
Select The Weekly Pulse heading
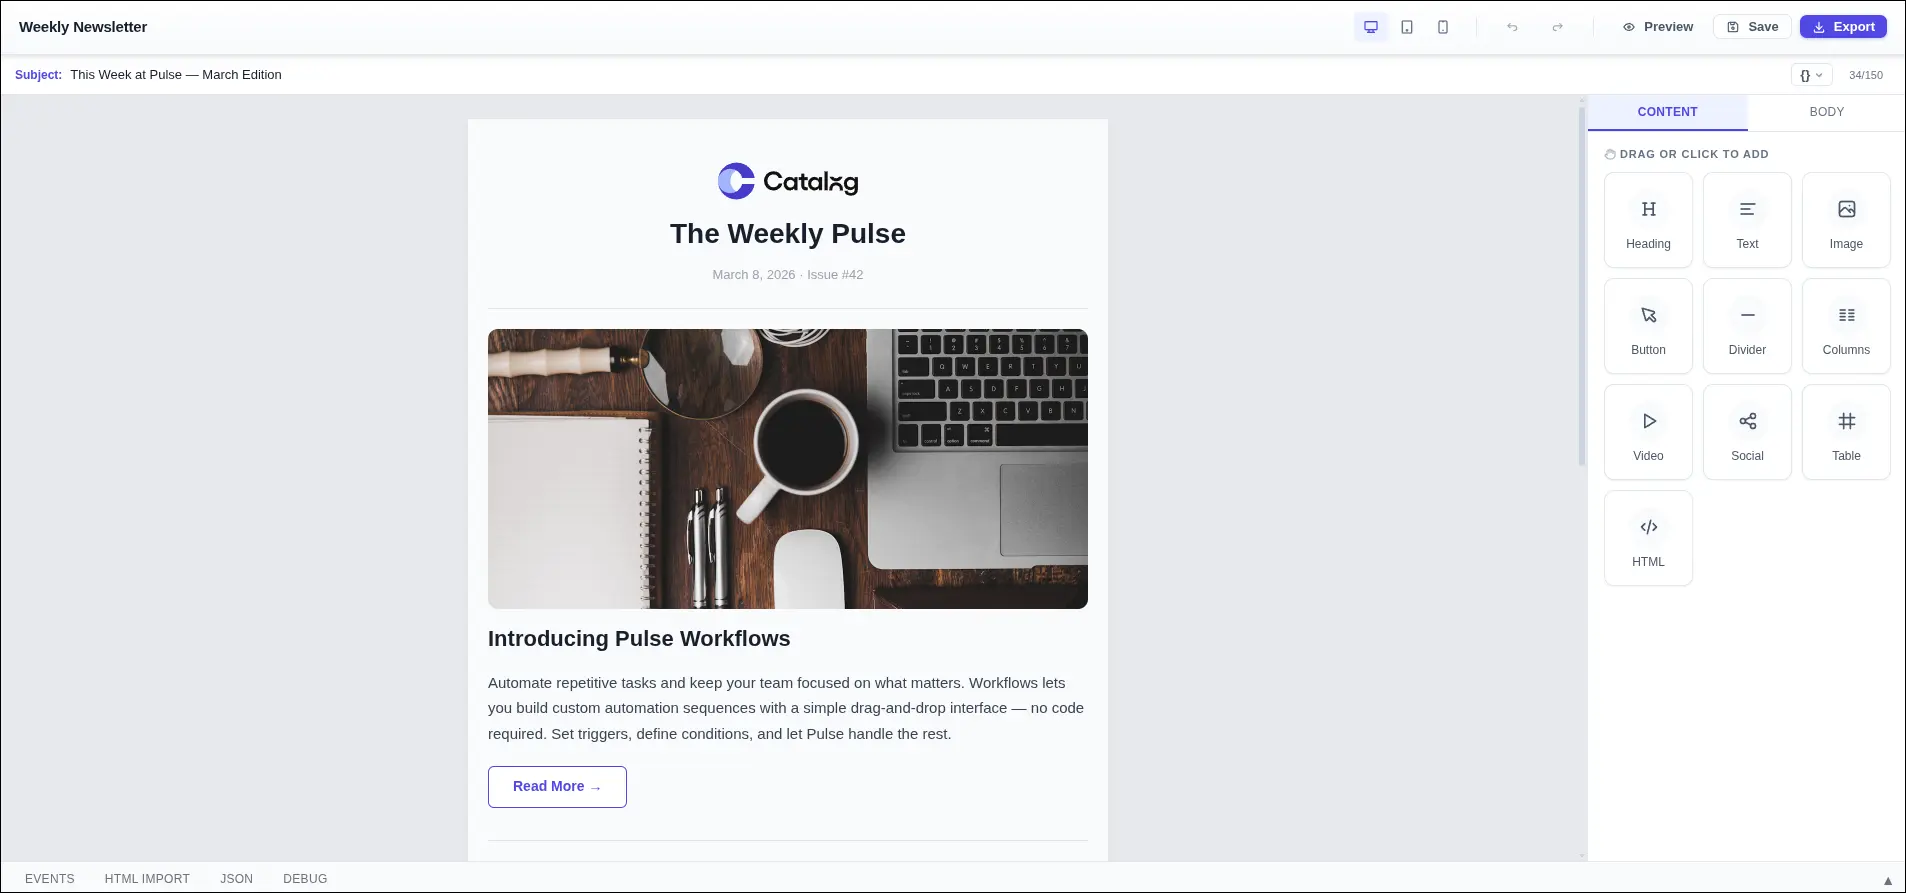tap(788, 234)
